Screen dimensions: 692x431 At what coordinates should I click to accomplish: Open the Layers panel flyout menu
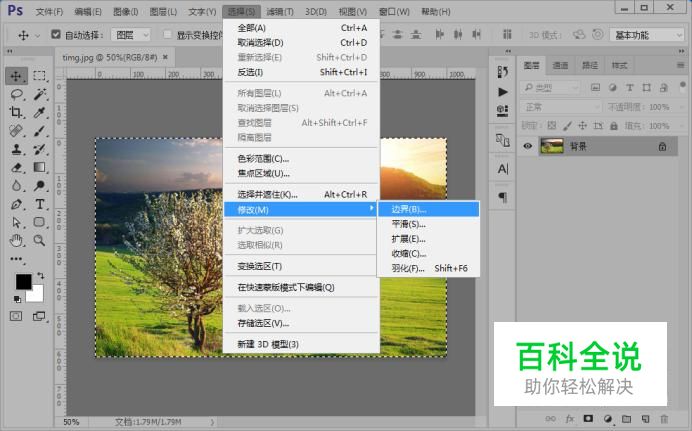tap(681, 65)
